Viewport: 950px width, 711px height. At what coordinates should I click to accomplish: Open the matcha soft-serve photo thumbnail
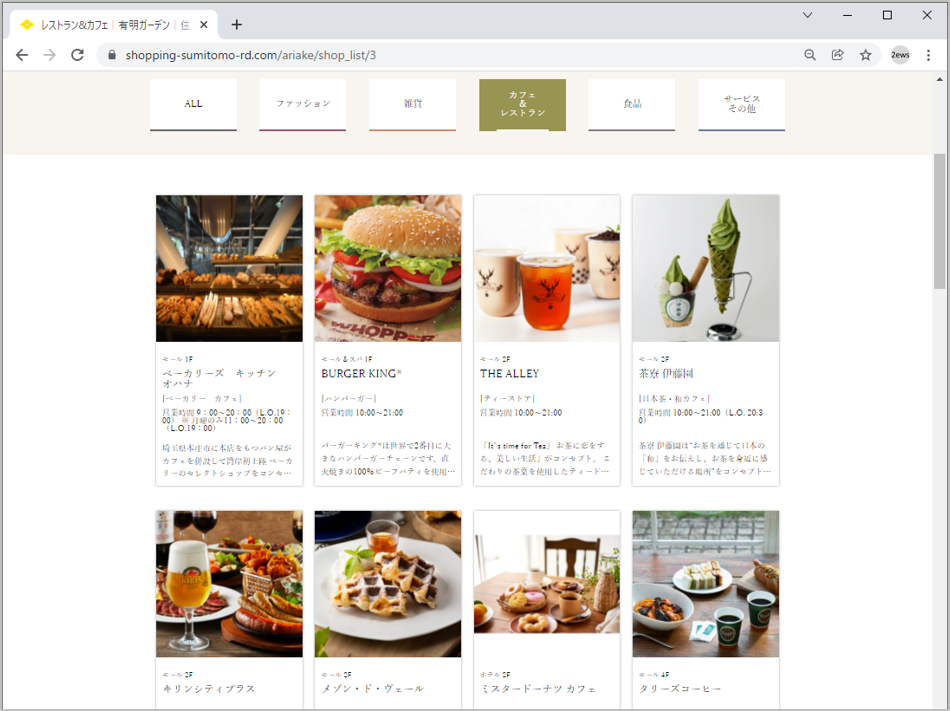point(706,268)
